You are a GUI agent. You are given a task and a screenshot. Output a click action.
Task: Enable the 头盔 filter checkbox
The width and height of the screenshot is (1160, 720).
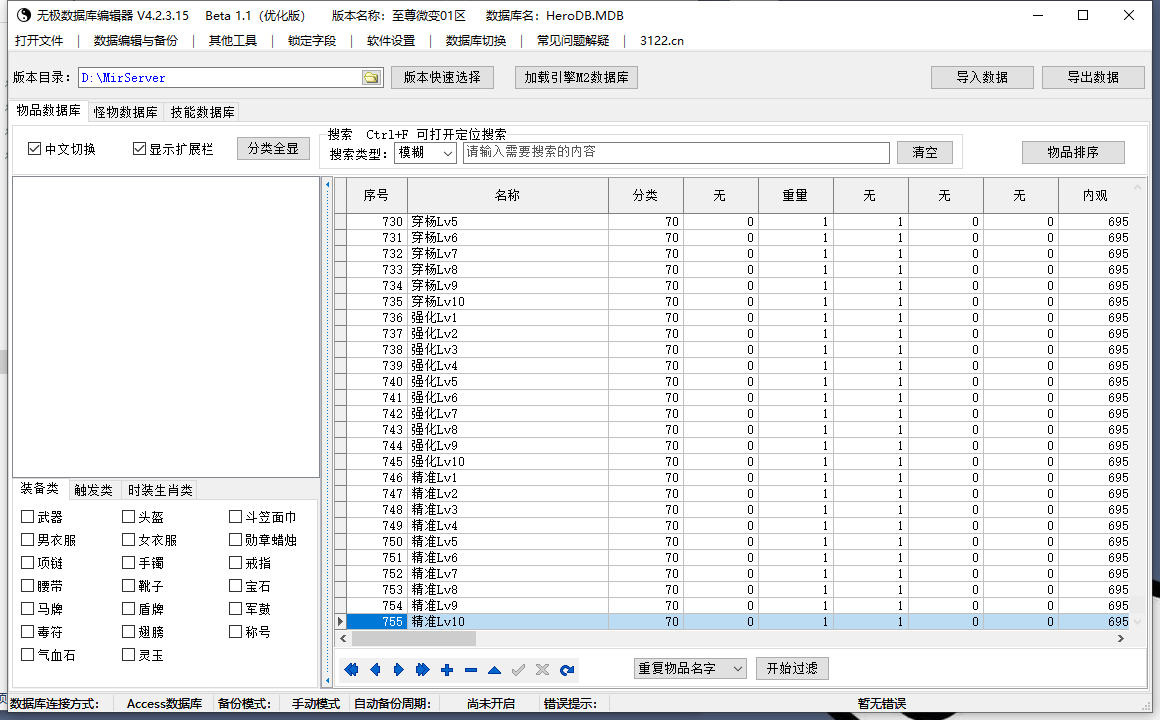pos(129,517)
